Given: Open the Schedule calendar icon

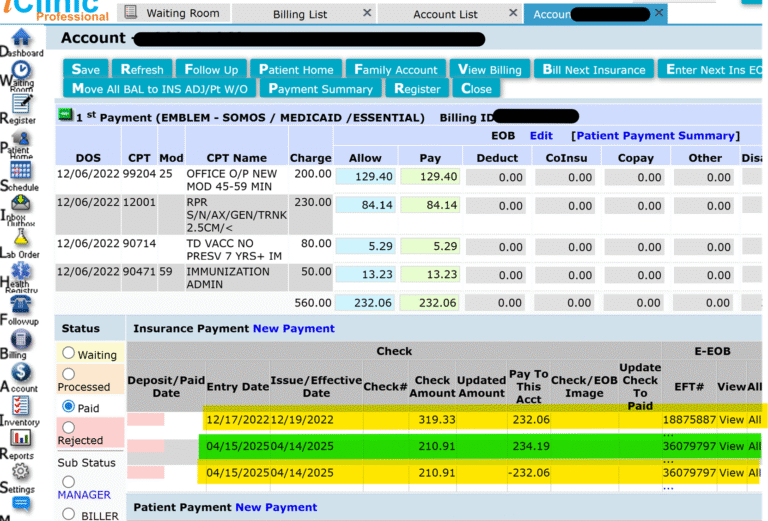Looking at the screenshot, I should pyautogui.click(x=19, y=171).
